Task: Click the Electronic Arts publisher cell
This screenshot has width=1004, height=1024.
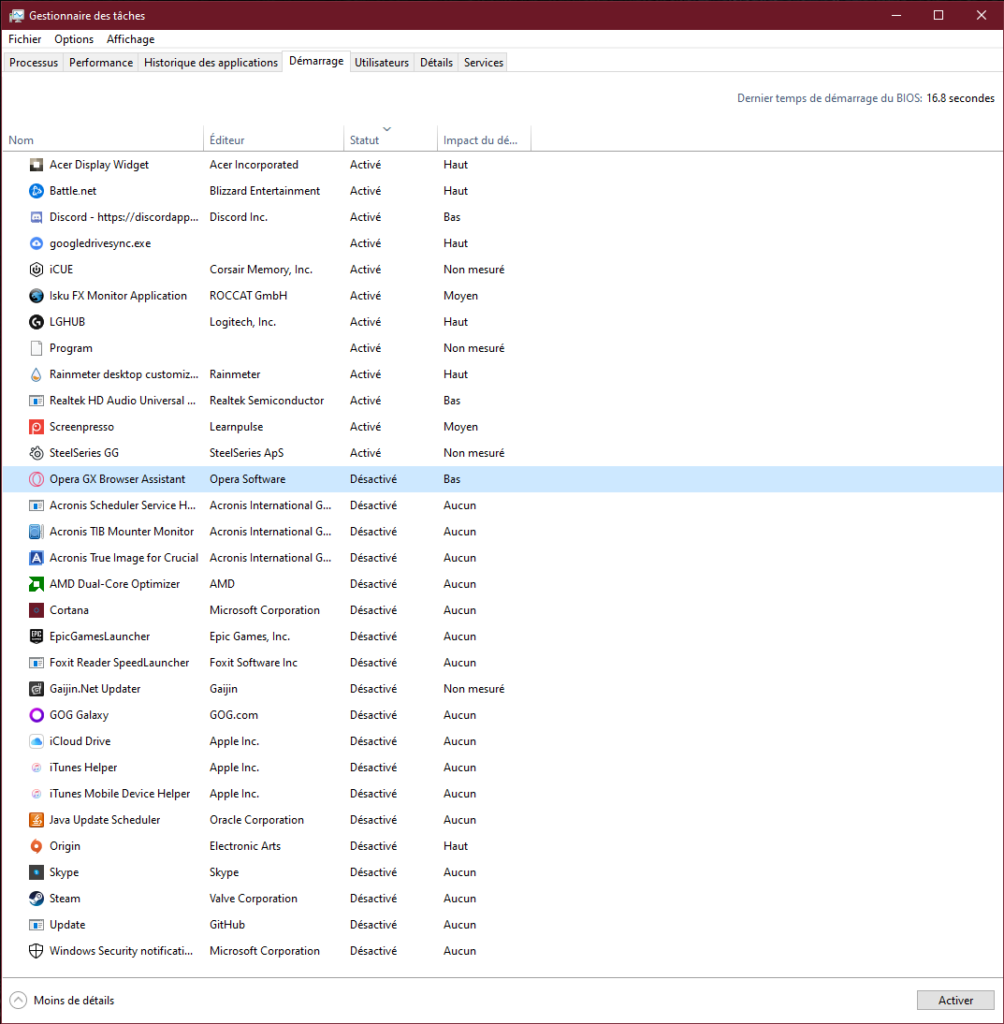Action: click(245, 846)
